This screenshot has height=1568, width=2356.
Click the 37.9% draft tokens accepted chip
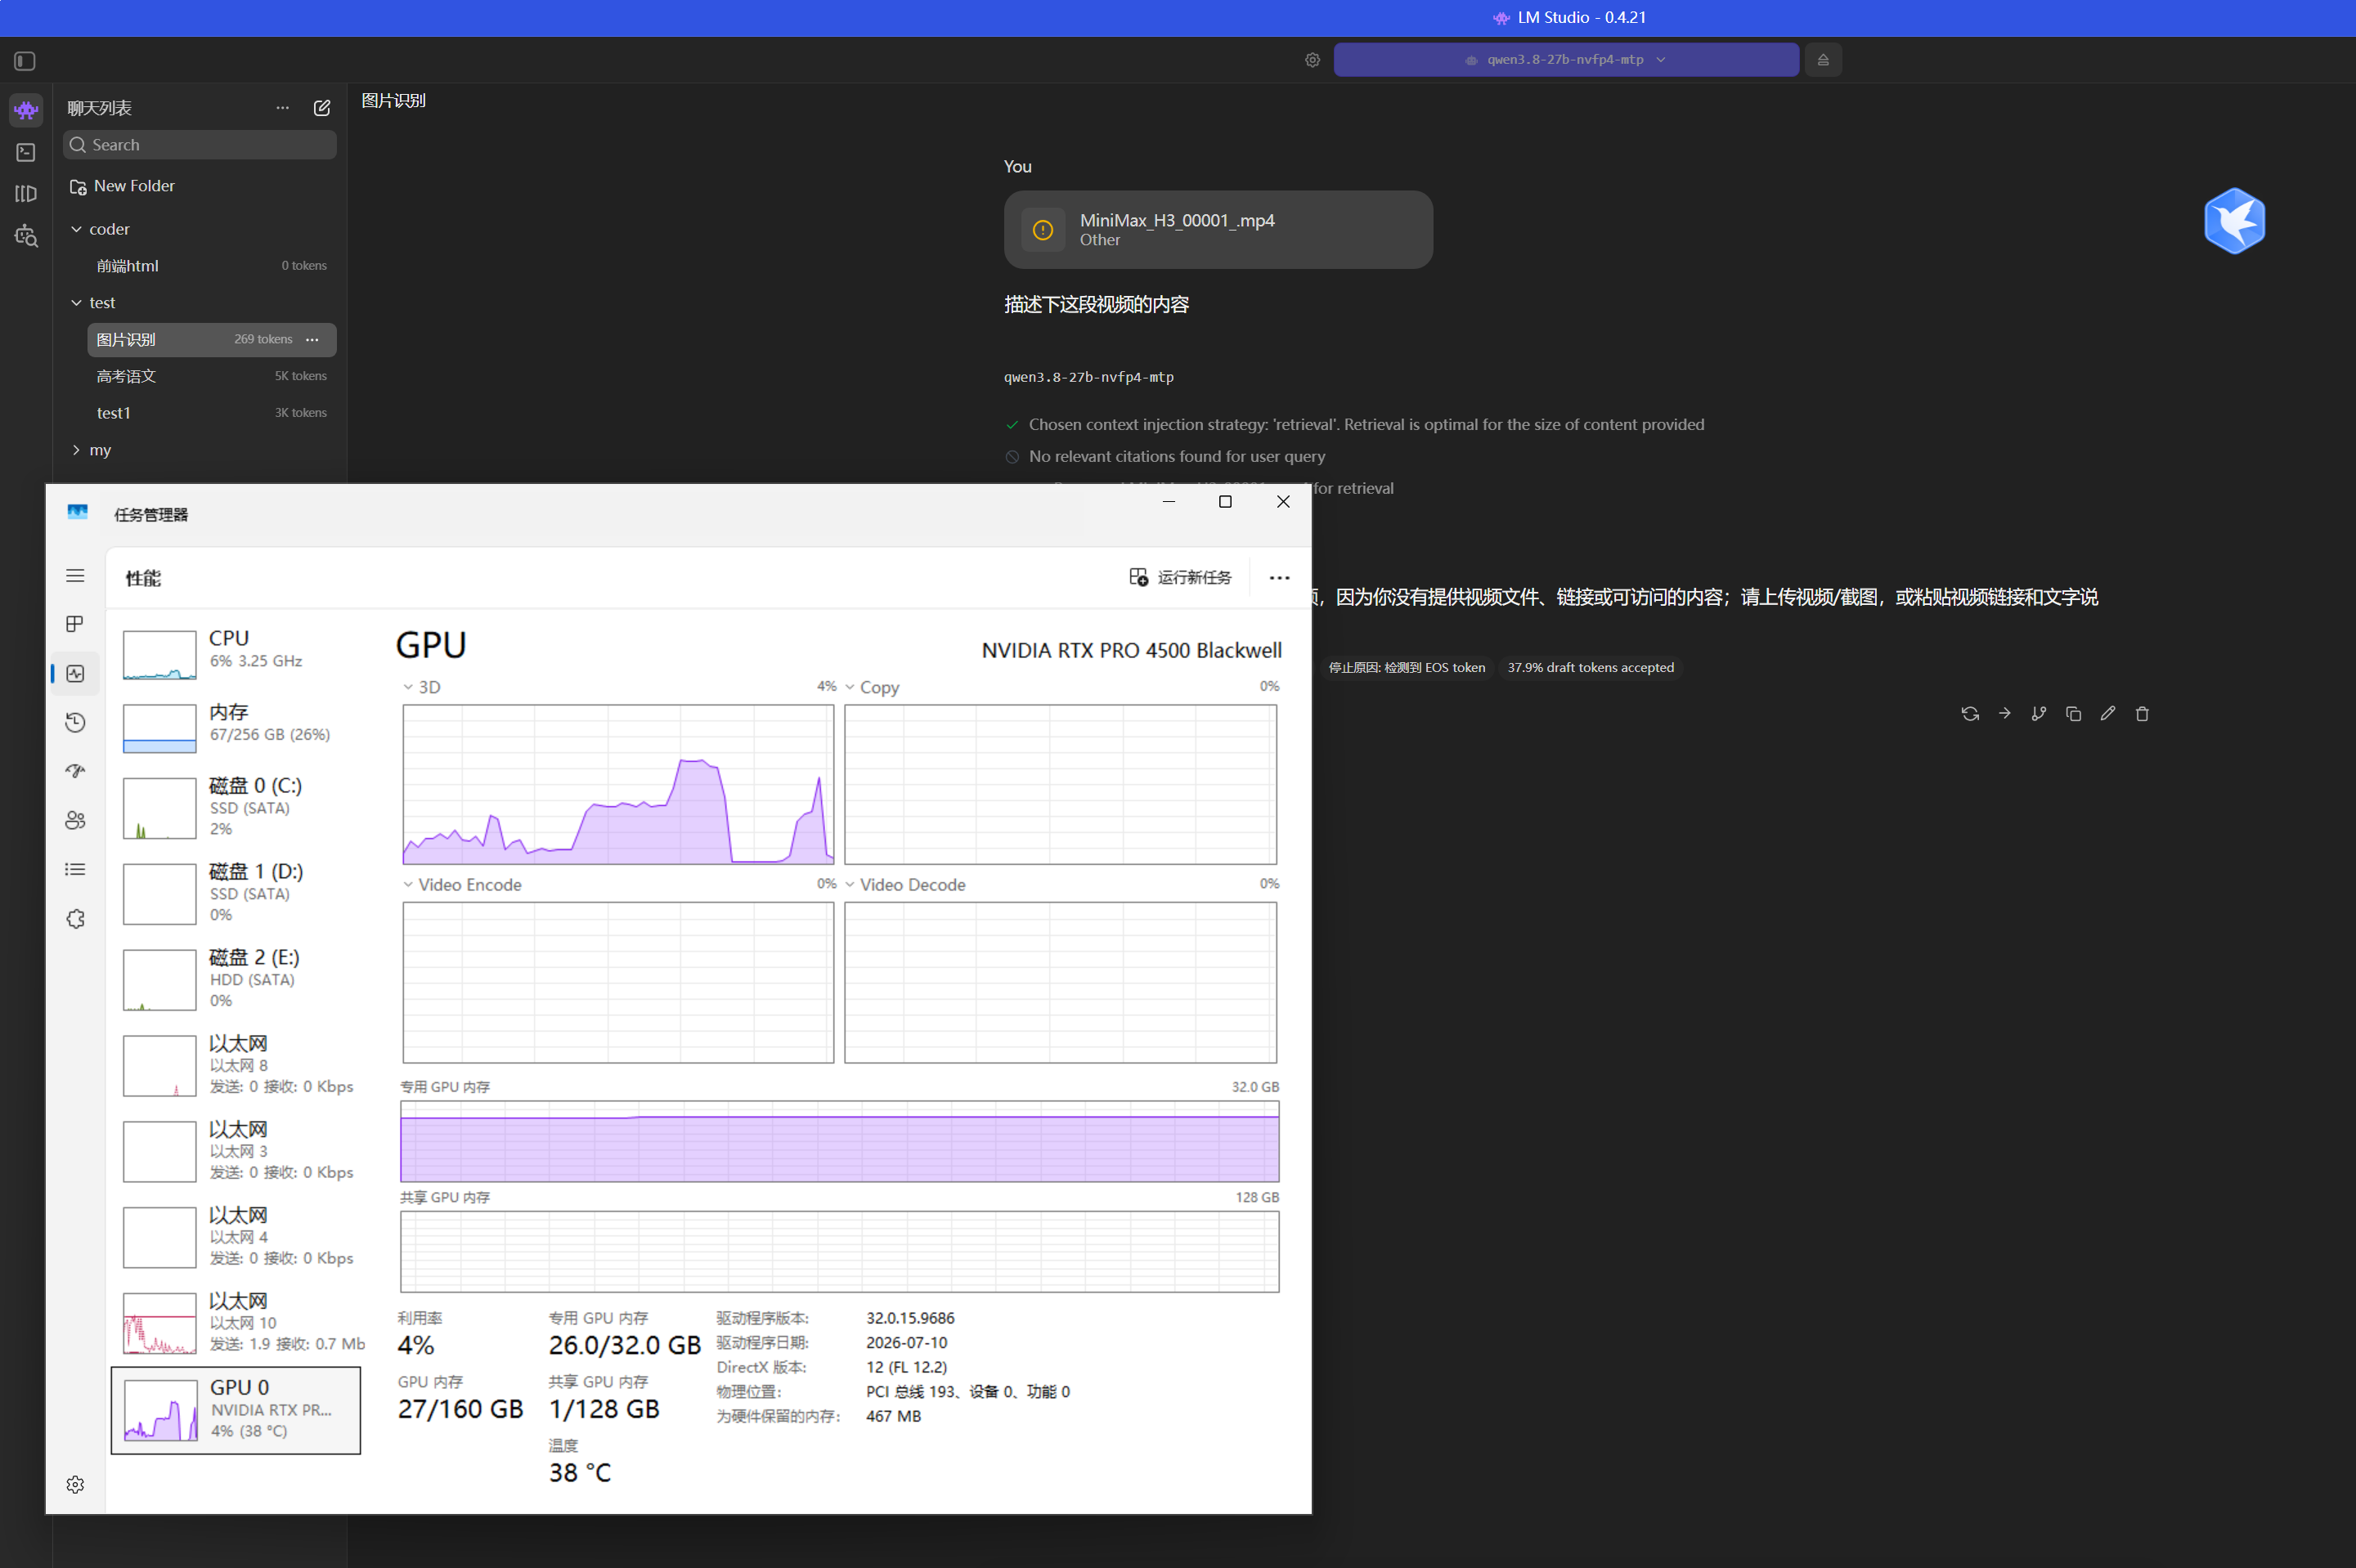[1590, 668]
